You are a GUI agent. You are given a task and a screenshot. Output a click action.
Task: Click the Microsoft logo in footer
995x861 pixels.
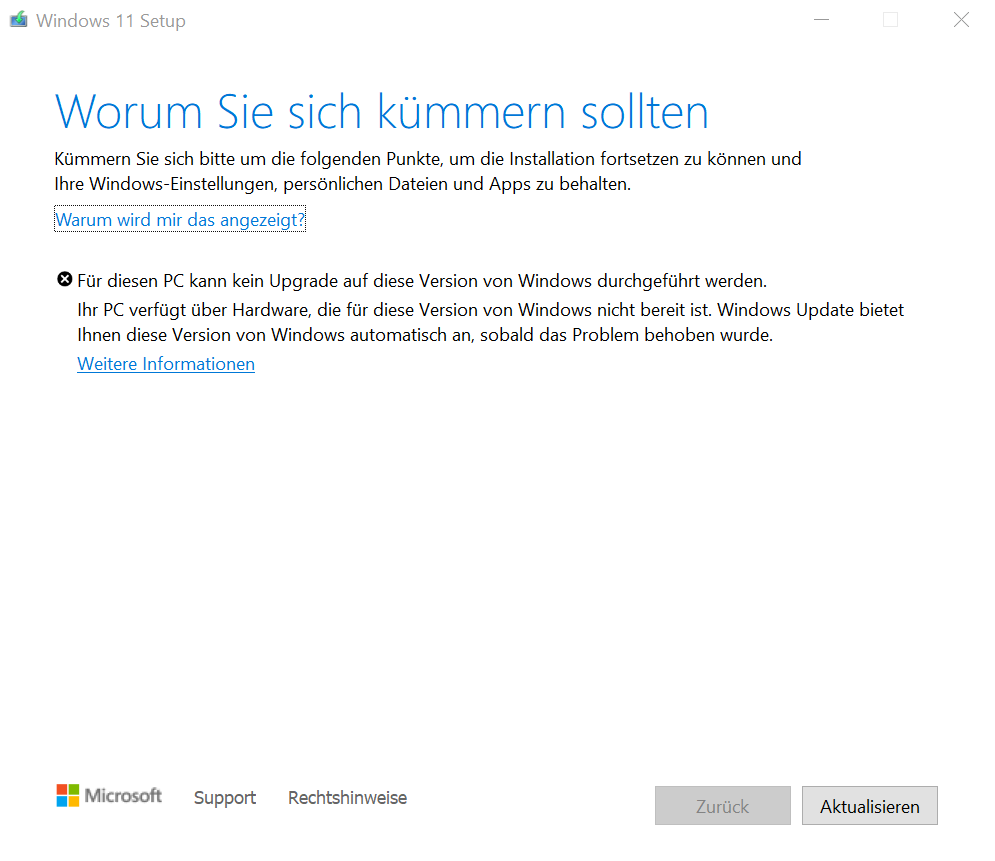(x=109, y=796)
